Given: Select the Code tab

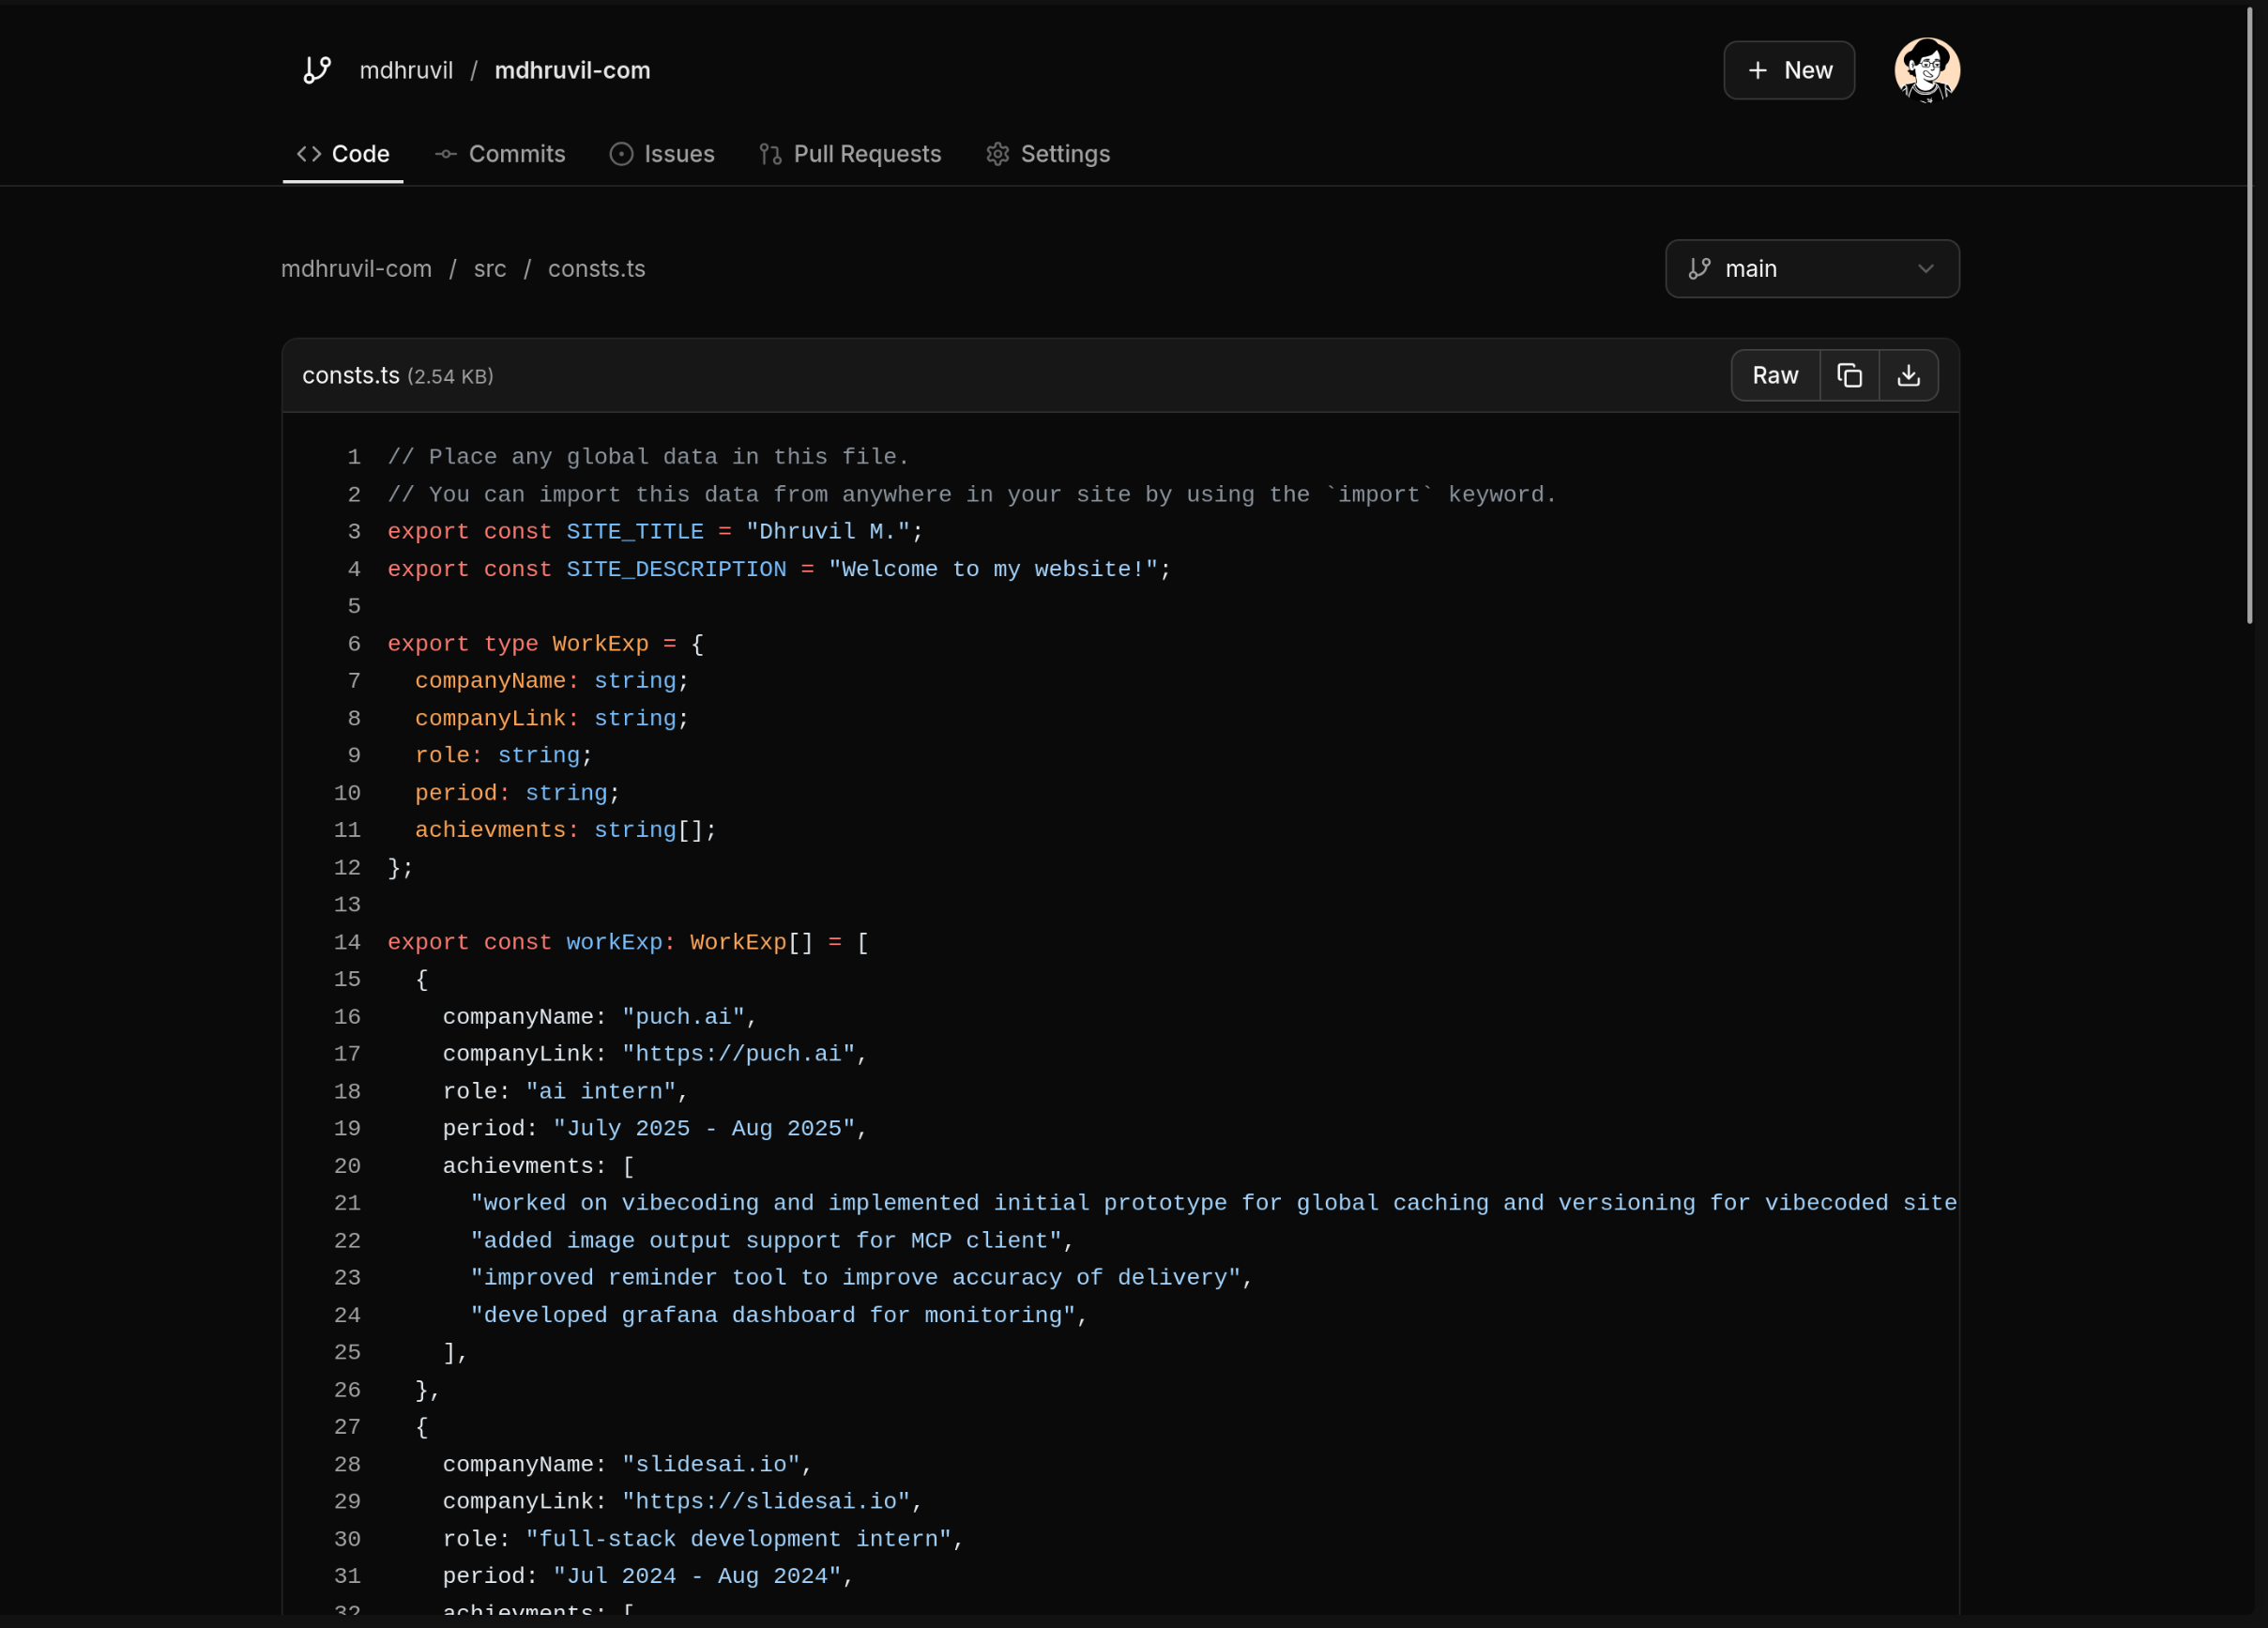Looking at the screenshot, I should [360, 154].
